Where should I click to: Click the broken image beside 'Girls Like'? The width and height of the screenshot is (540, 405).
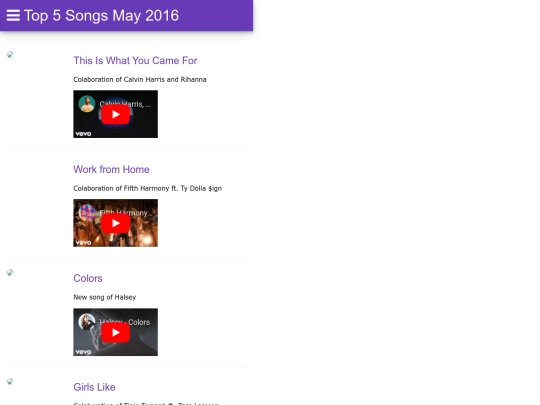[x=10, y=381]
